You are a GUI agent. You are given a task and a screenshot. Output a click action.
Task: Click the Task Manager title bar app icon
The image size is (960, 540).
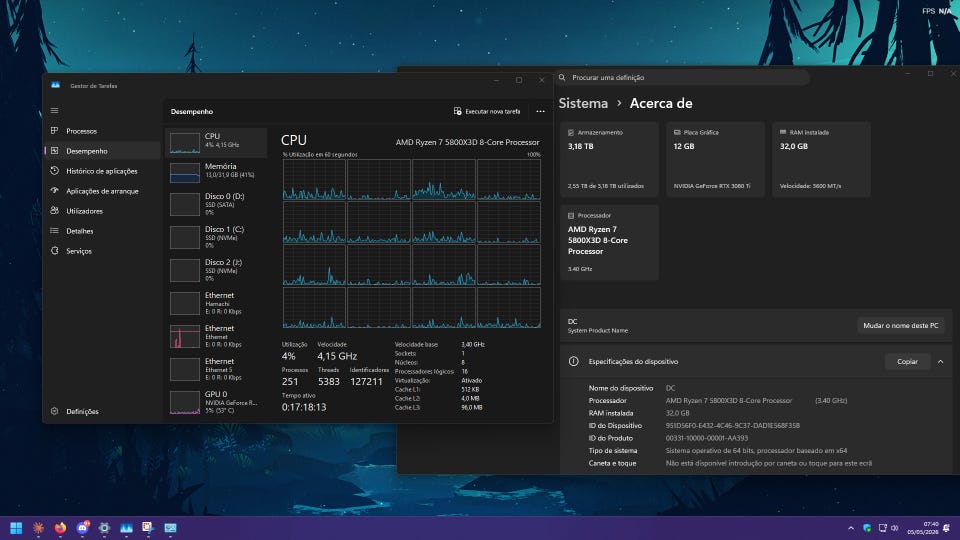click(x=56, y=85)
